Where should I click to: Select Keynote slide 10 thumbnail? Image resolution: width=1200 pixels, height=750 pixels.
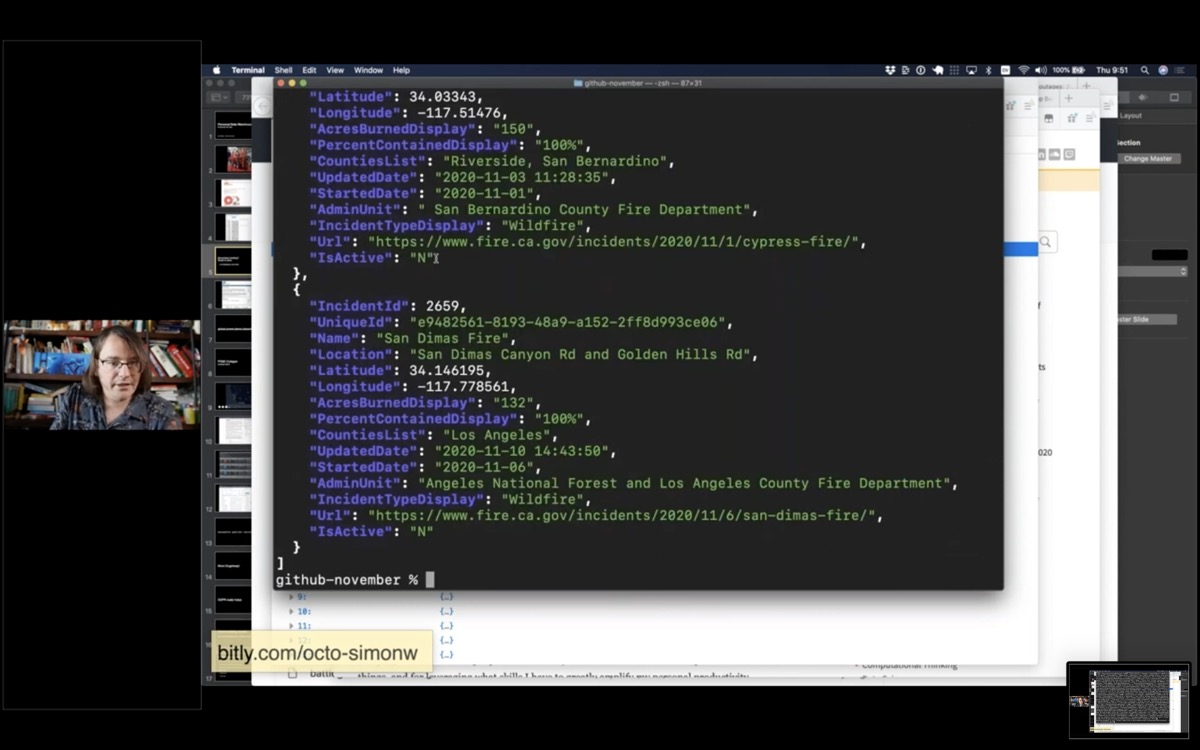pyautogui.click(x=233, y=431)
